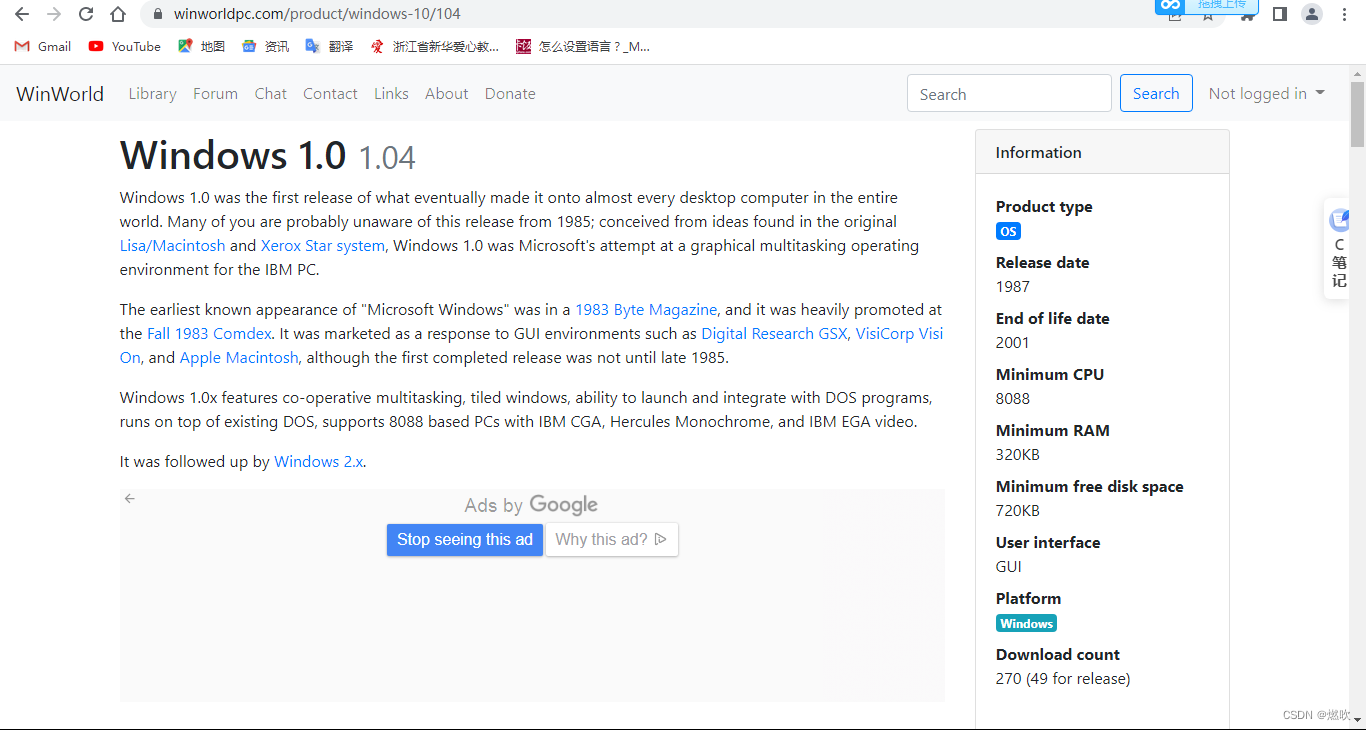This screenshot has width=1366, height=730.
Task: Open the Not logged in dropdown
Action: [1266, 92]
